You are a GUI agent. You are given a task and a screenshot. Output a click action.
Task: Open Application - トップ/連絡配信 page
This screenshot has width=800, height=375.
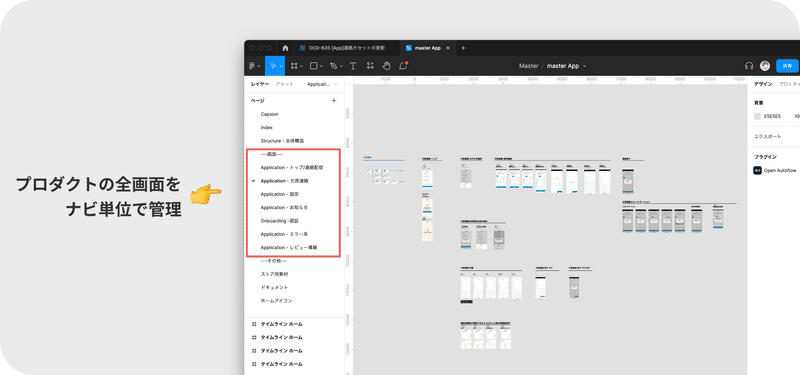(x=293, y=167)
